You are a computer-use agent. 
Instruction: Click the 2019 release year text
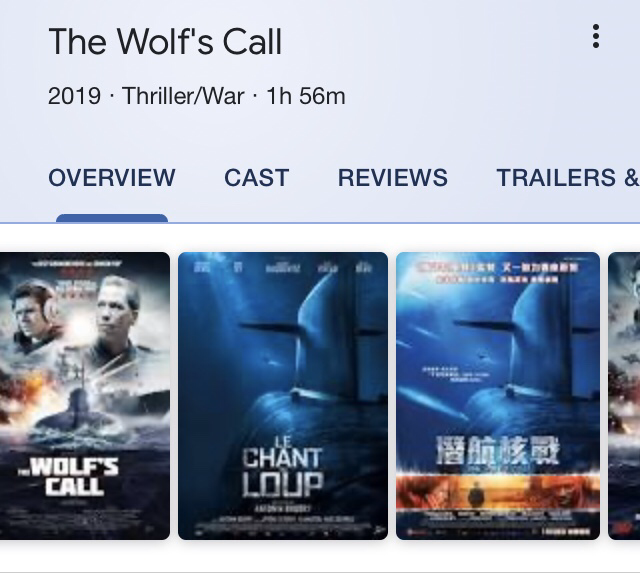[74, 96]
